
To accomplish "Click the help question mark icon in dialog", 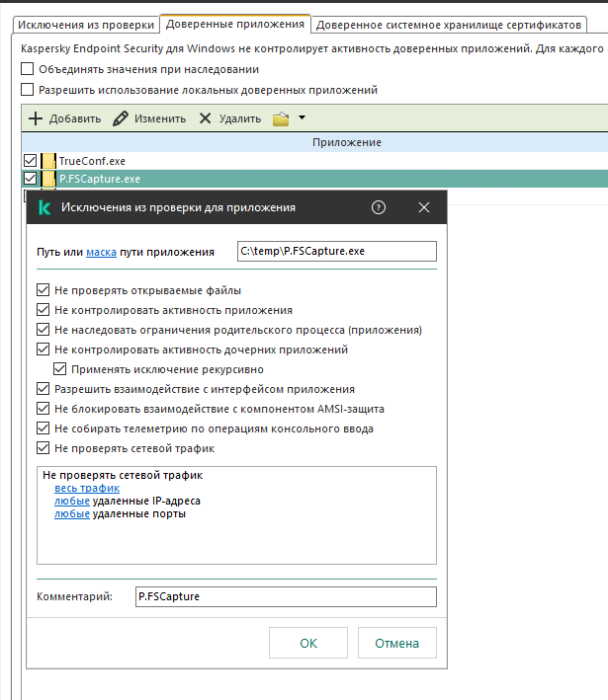I will coord(379,207).
